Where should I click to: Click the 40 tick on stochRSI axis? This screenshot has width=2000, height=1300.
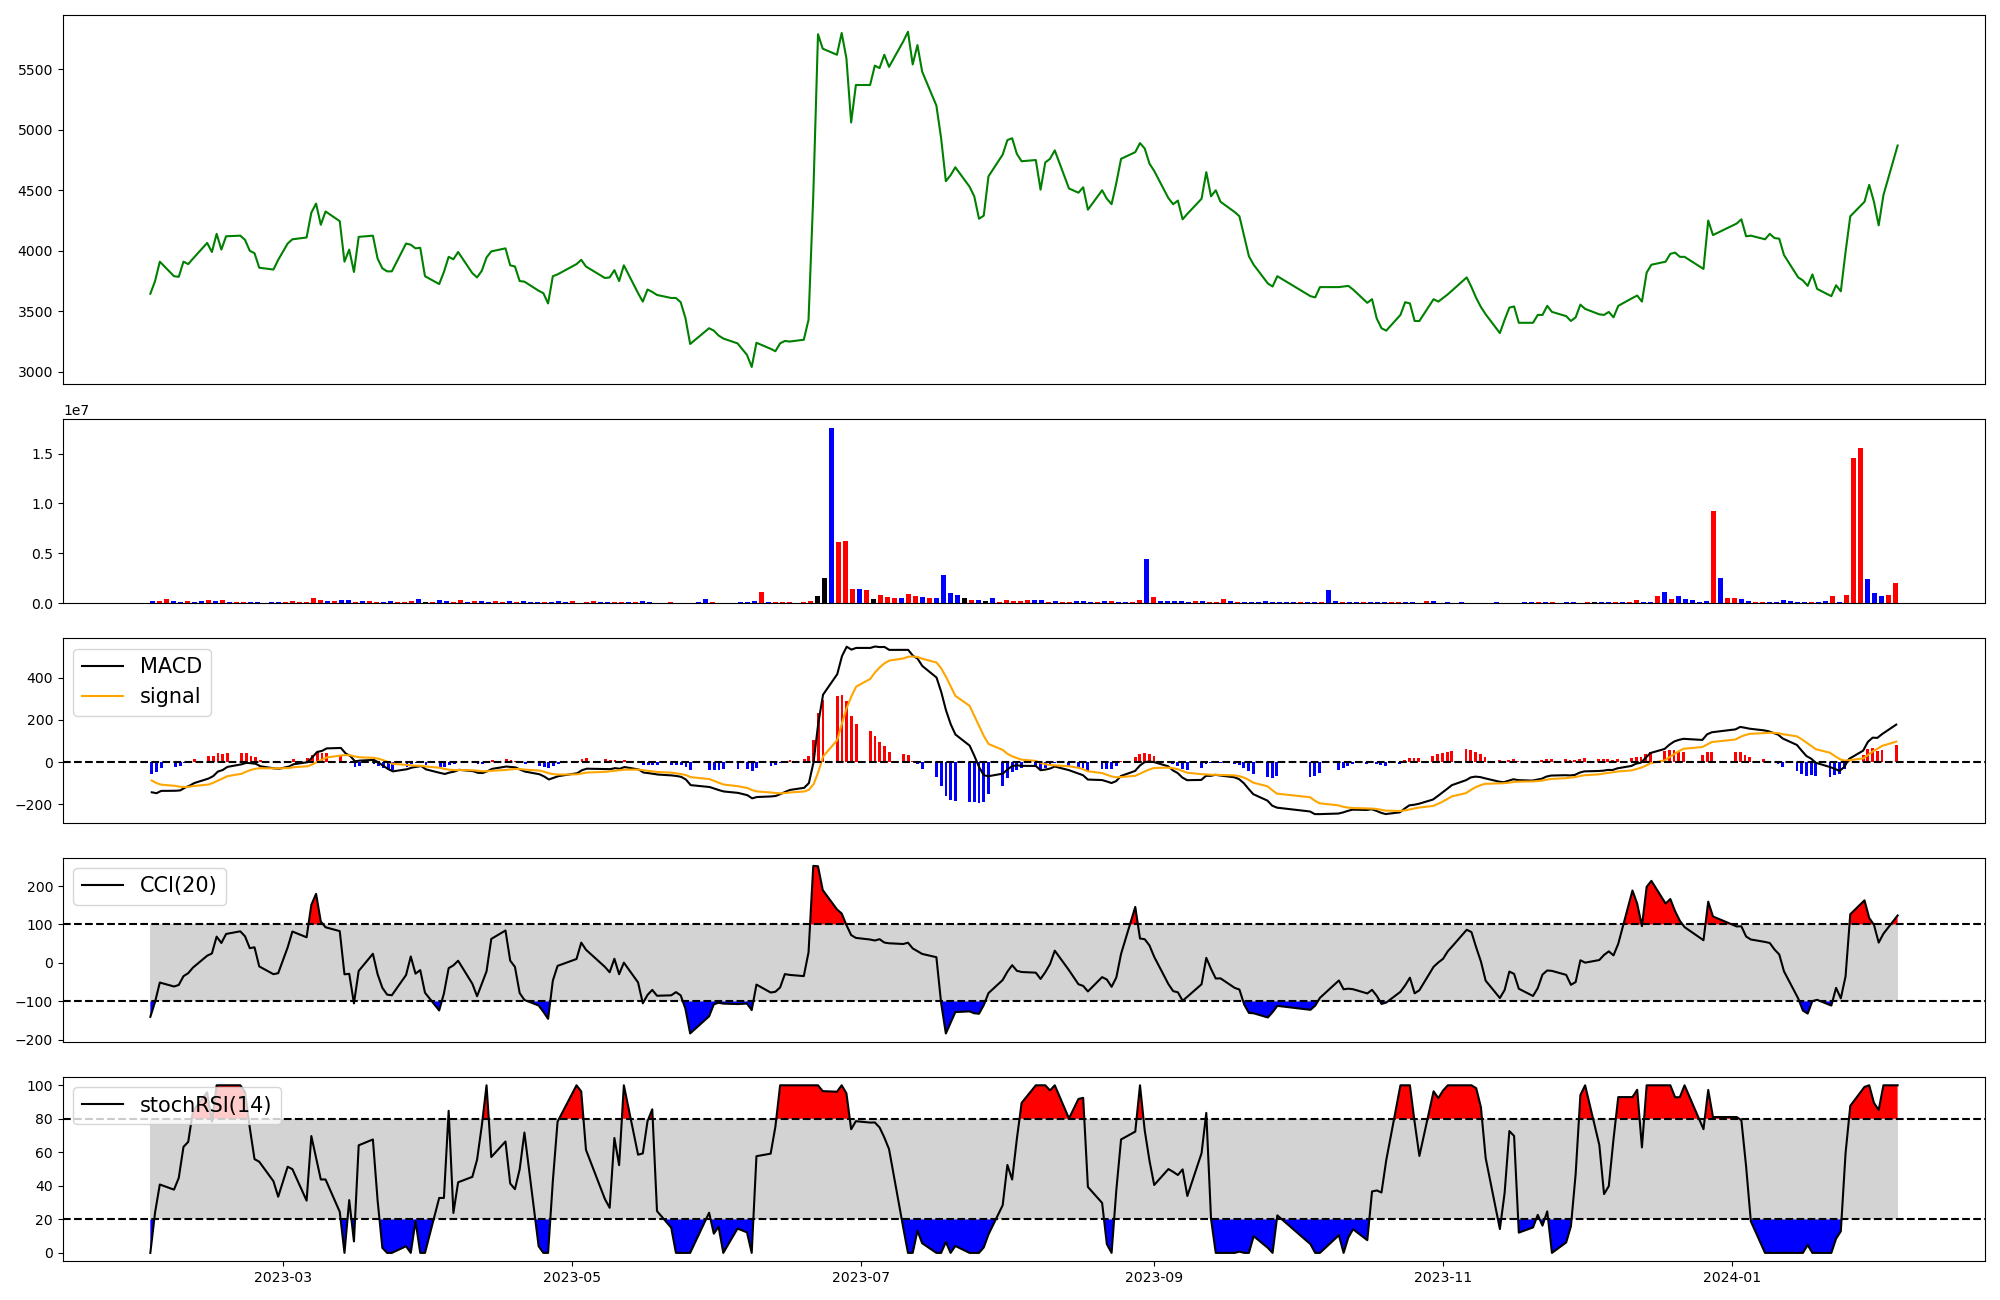[x=46, y=1187]
